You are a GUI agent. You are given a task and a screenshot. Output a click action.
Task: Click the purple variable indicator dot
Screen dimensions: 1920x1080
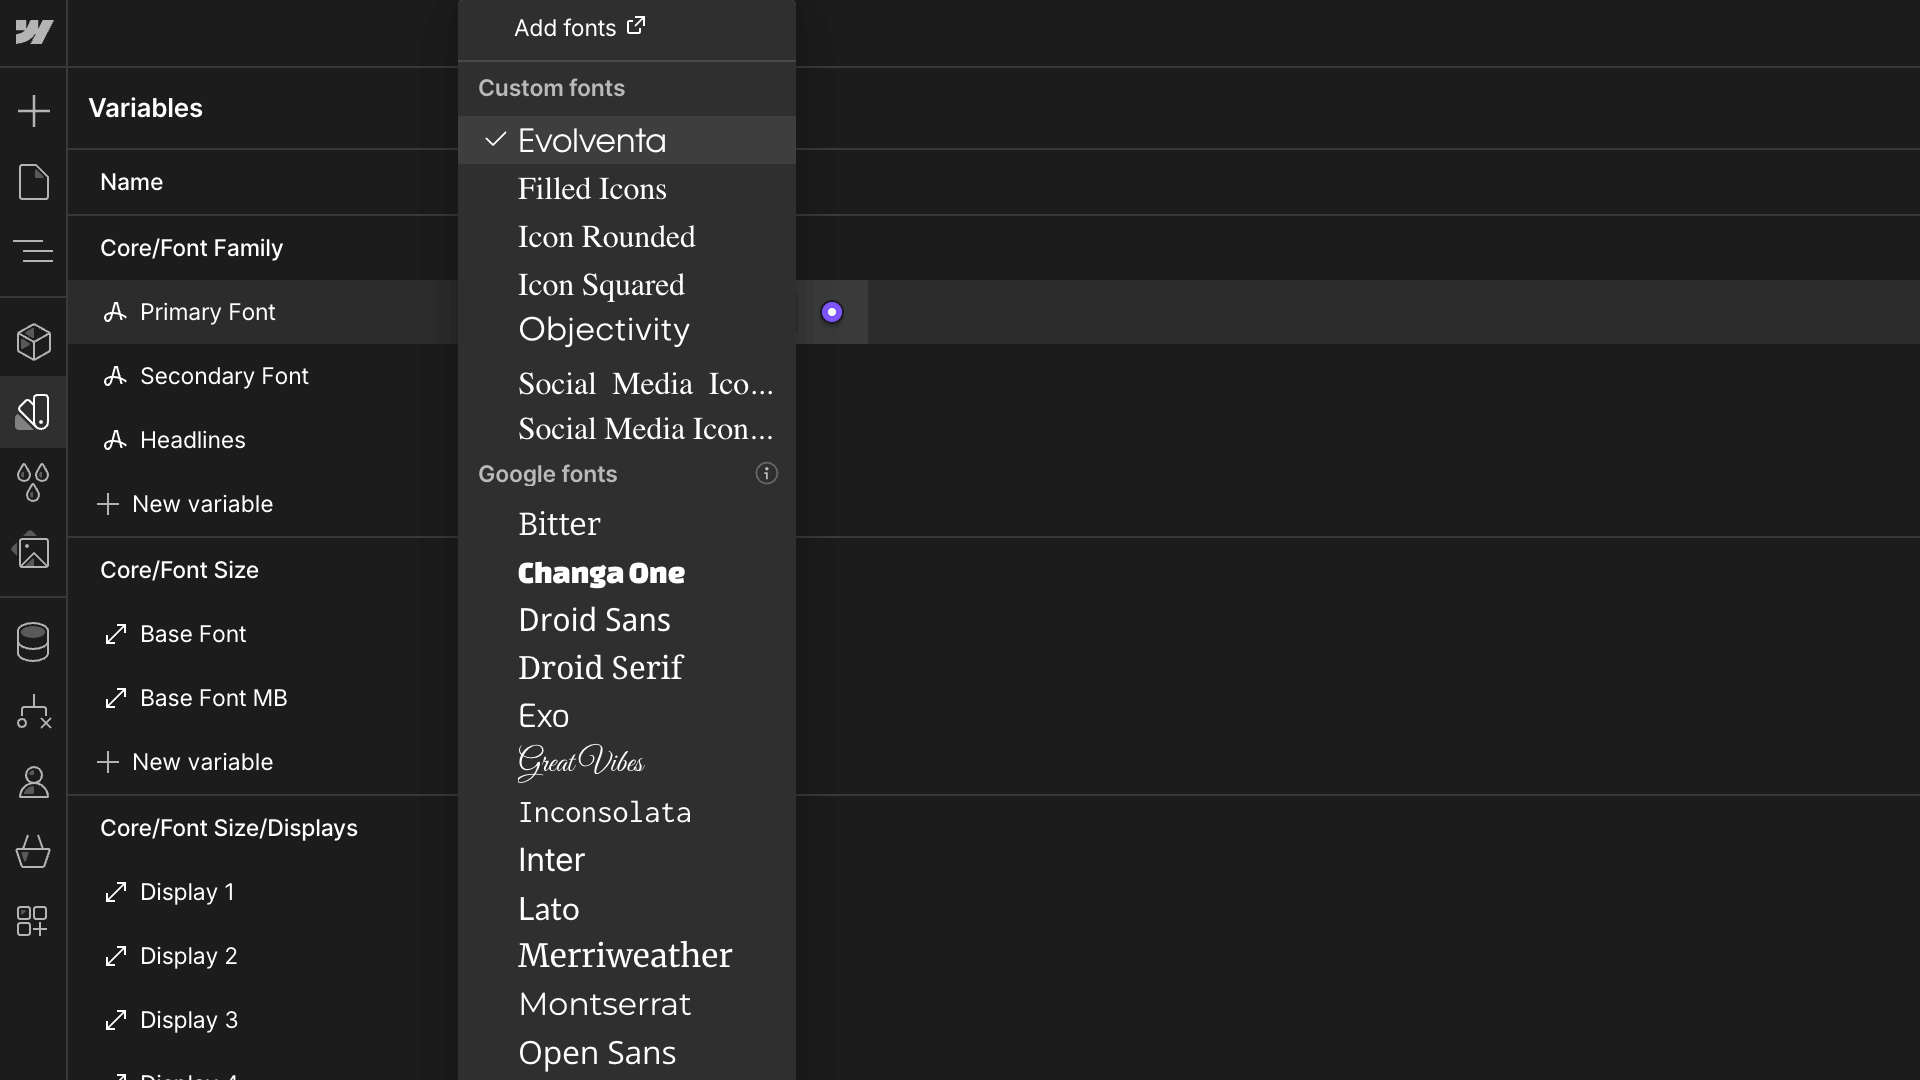(832, 312)
